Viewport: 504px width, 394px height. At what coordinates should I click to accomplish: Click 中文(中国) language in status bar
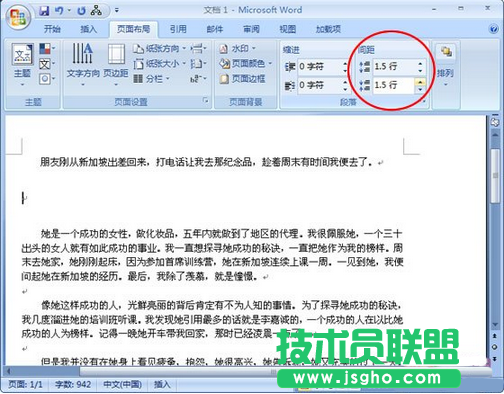pos(123,385)
